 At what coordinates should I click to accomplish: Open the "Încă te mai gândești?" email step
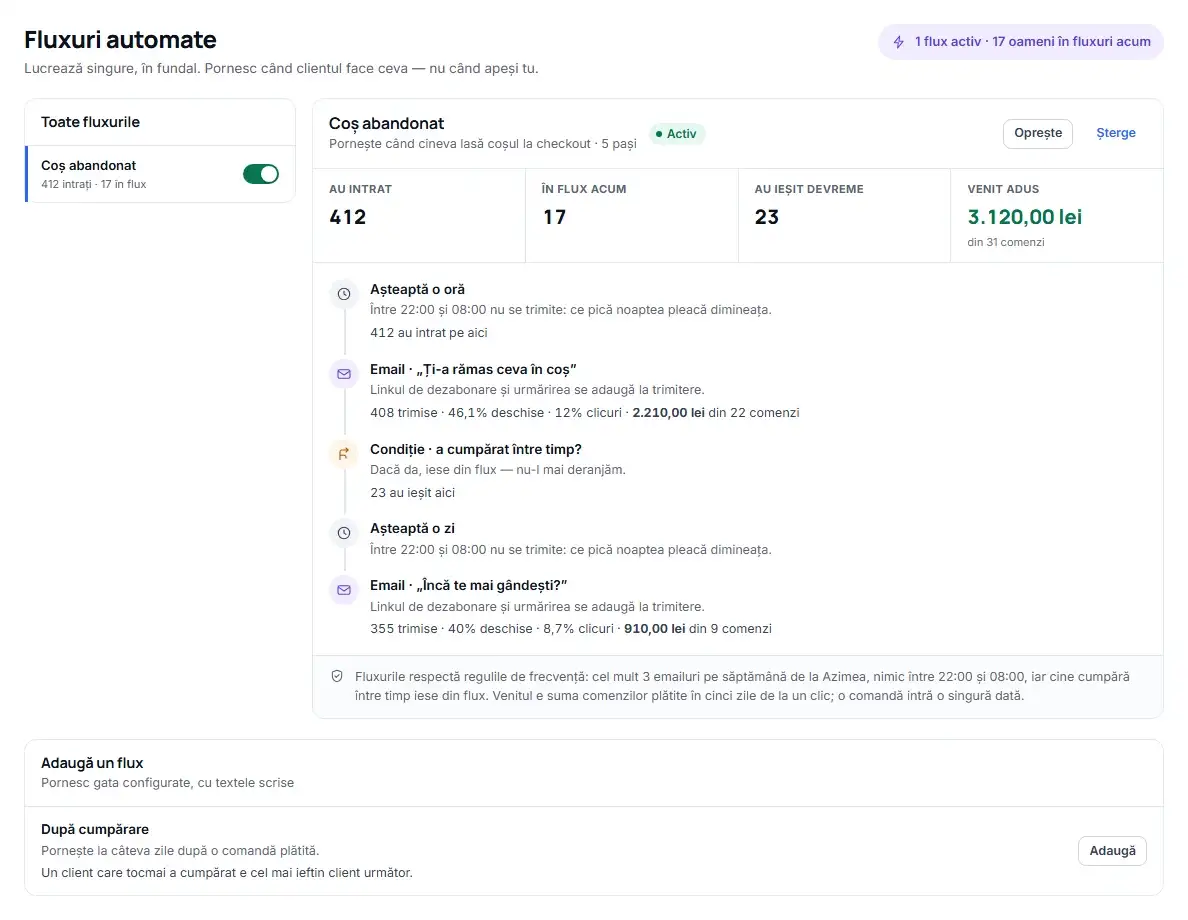coord(468,585)
